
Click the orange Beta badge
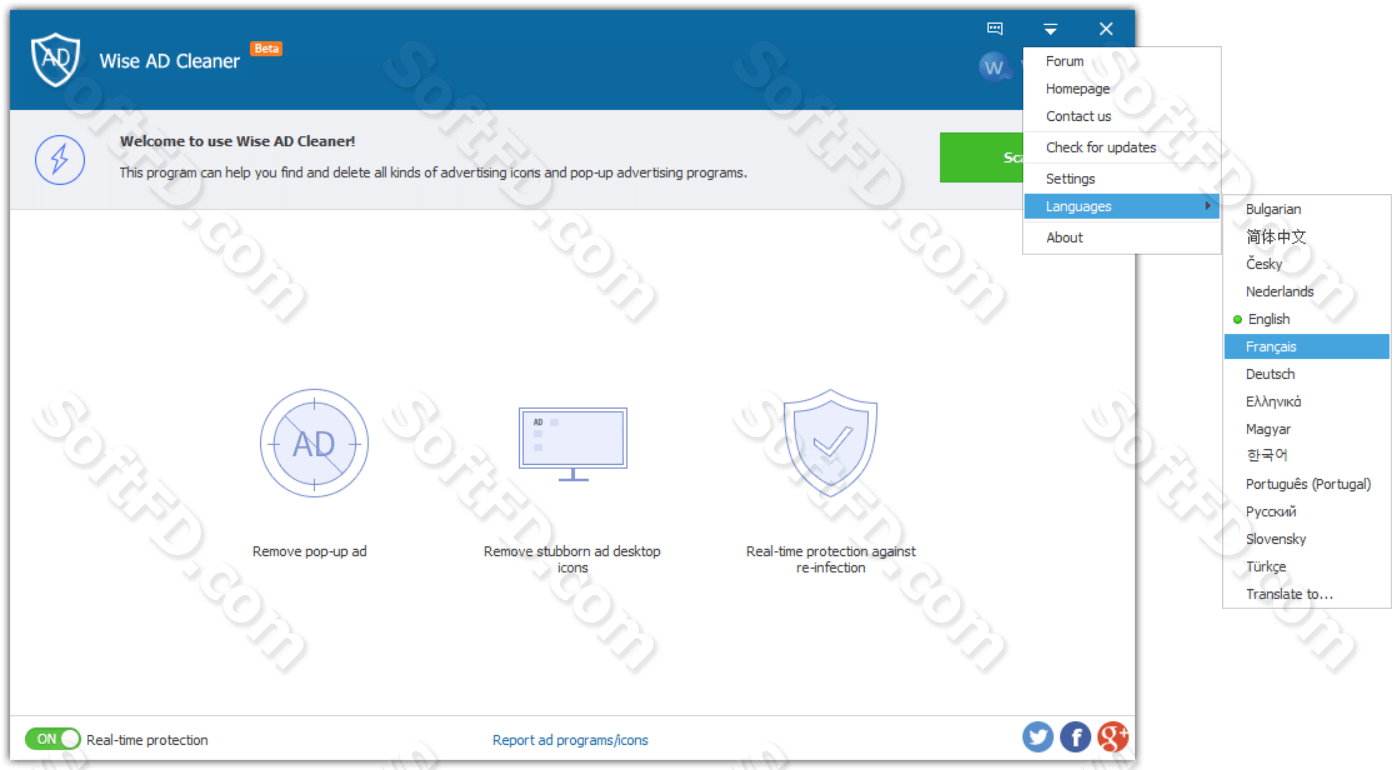coord(266,48)
